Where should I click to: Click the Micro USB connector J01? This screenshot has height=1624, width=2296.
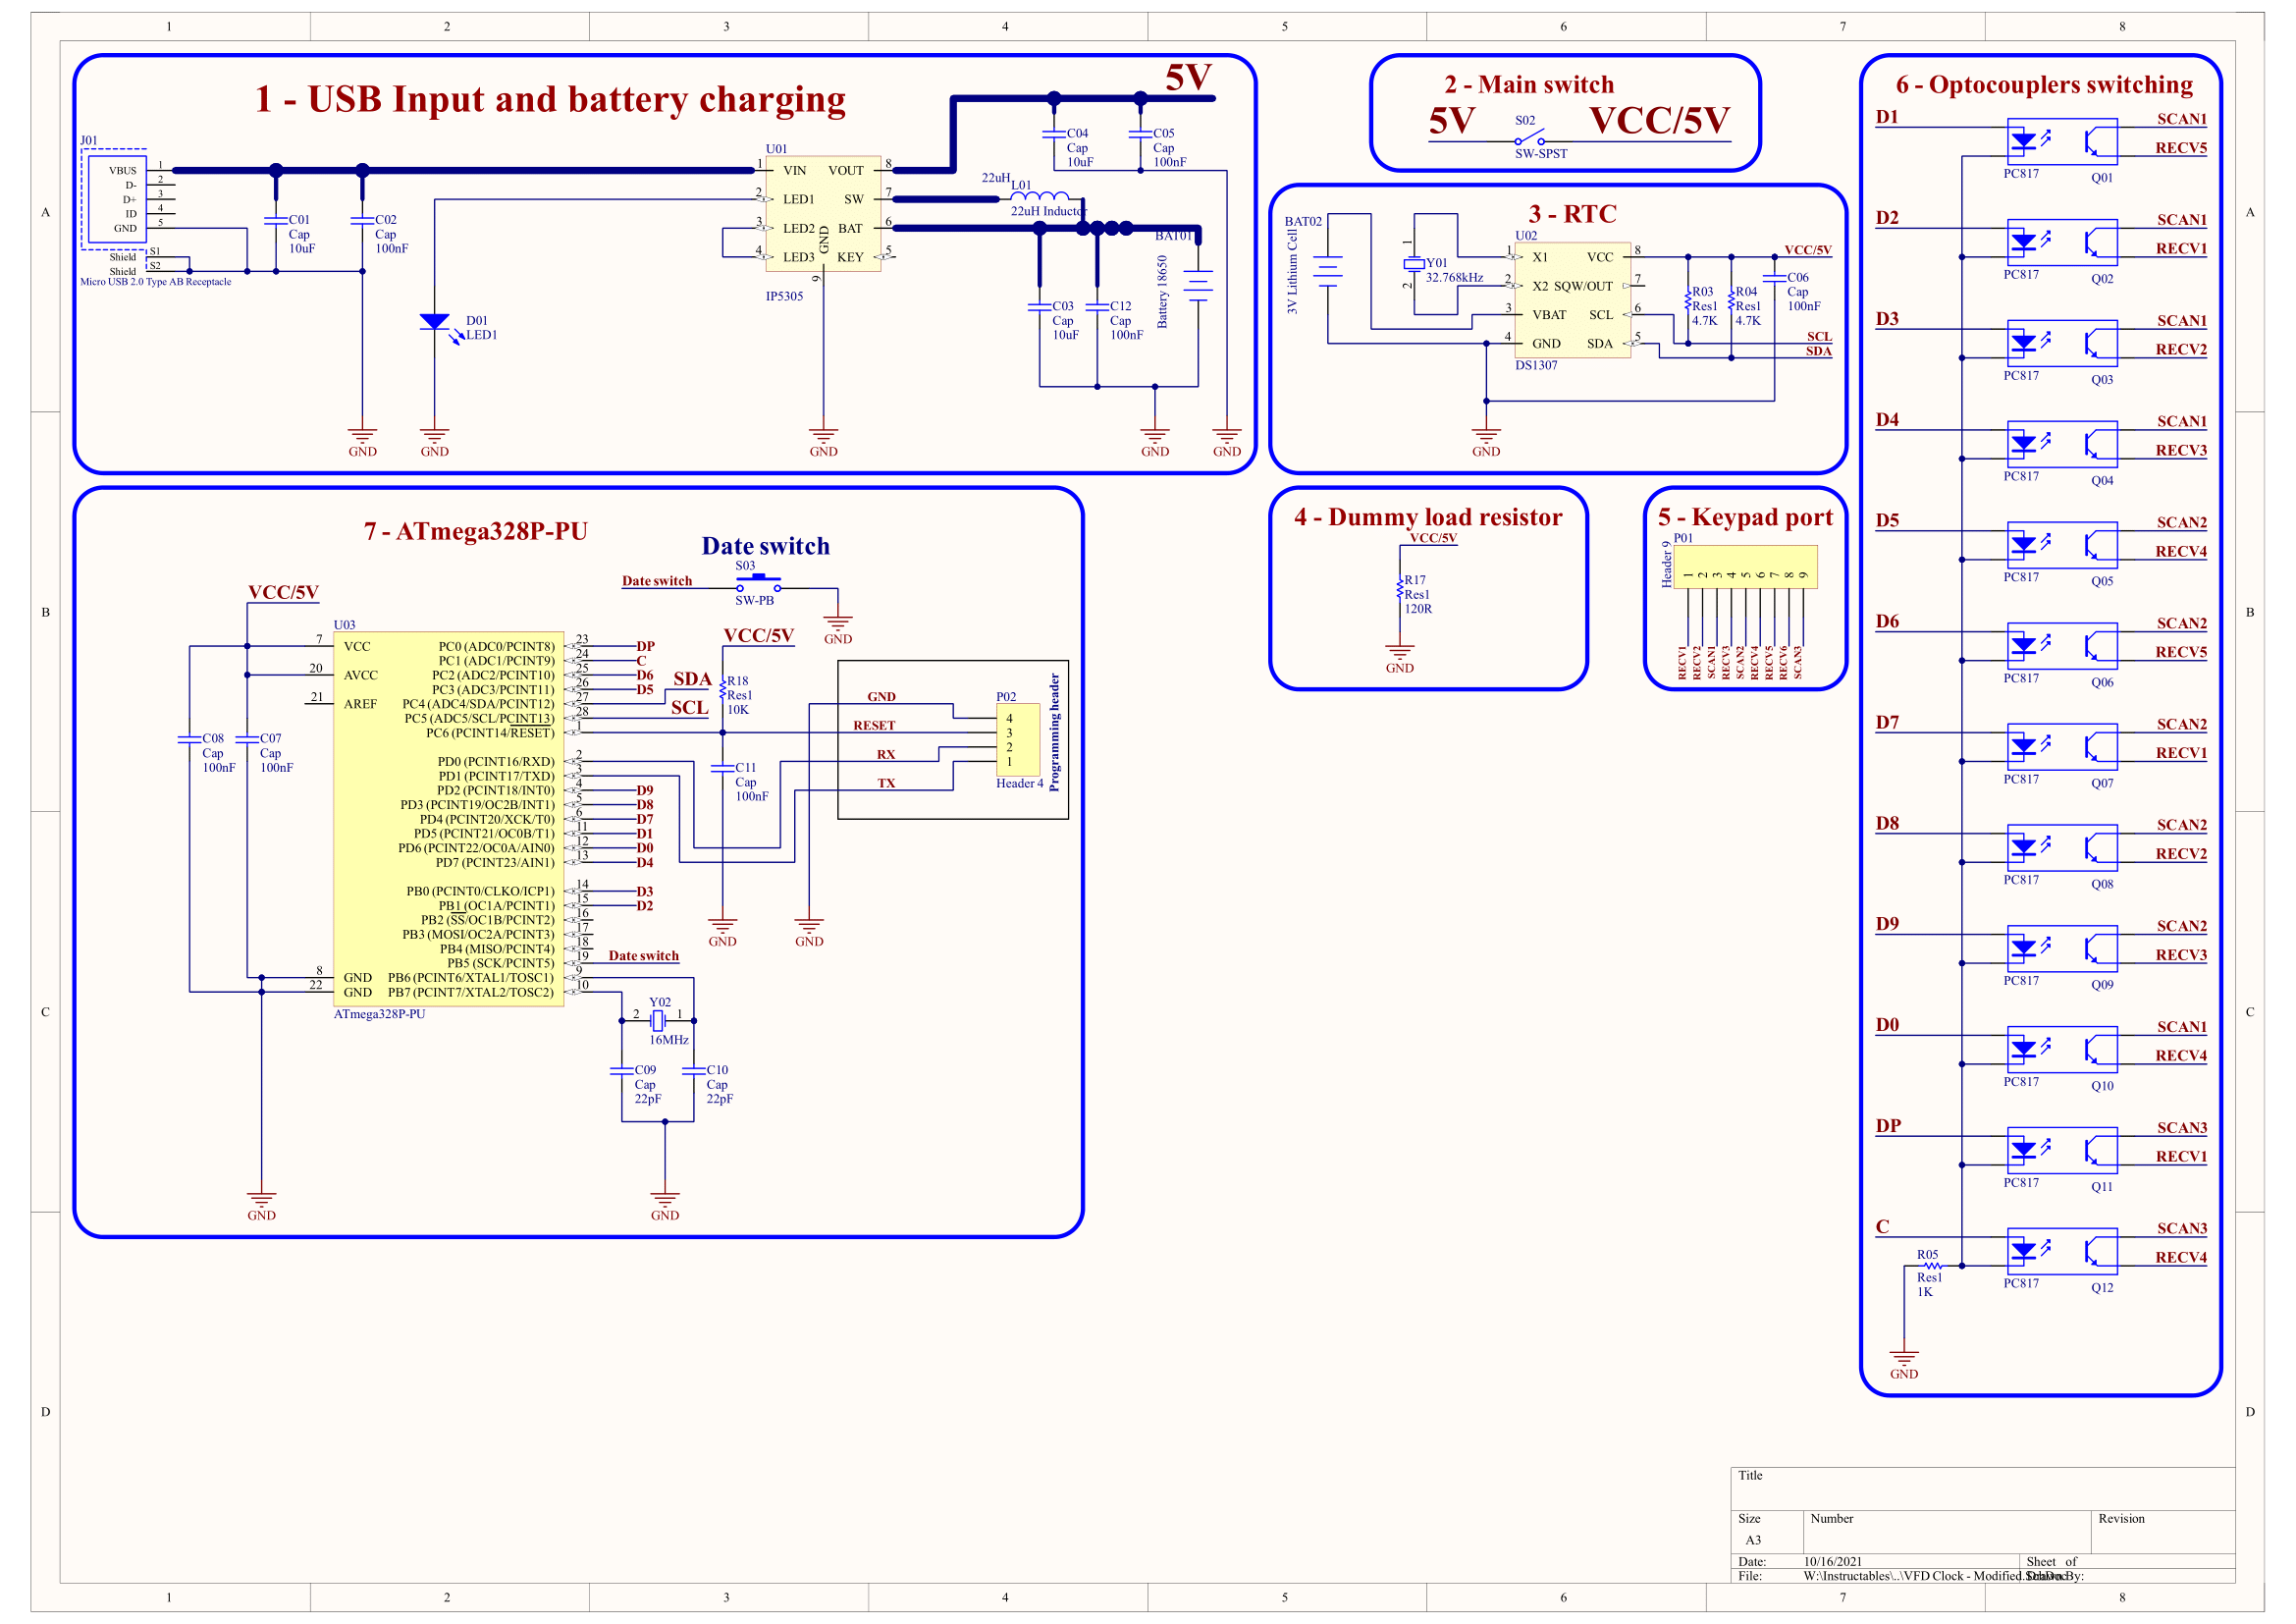tap(117, 199)
